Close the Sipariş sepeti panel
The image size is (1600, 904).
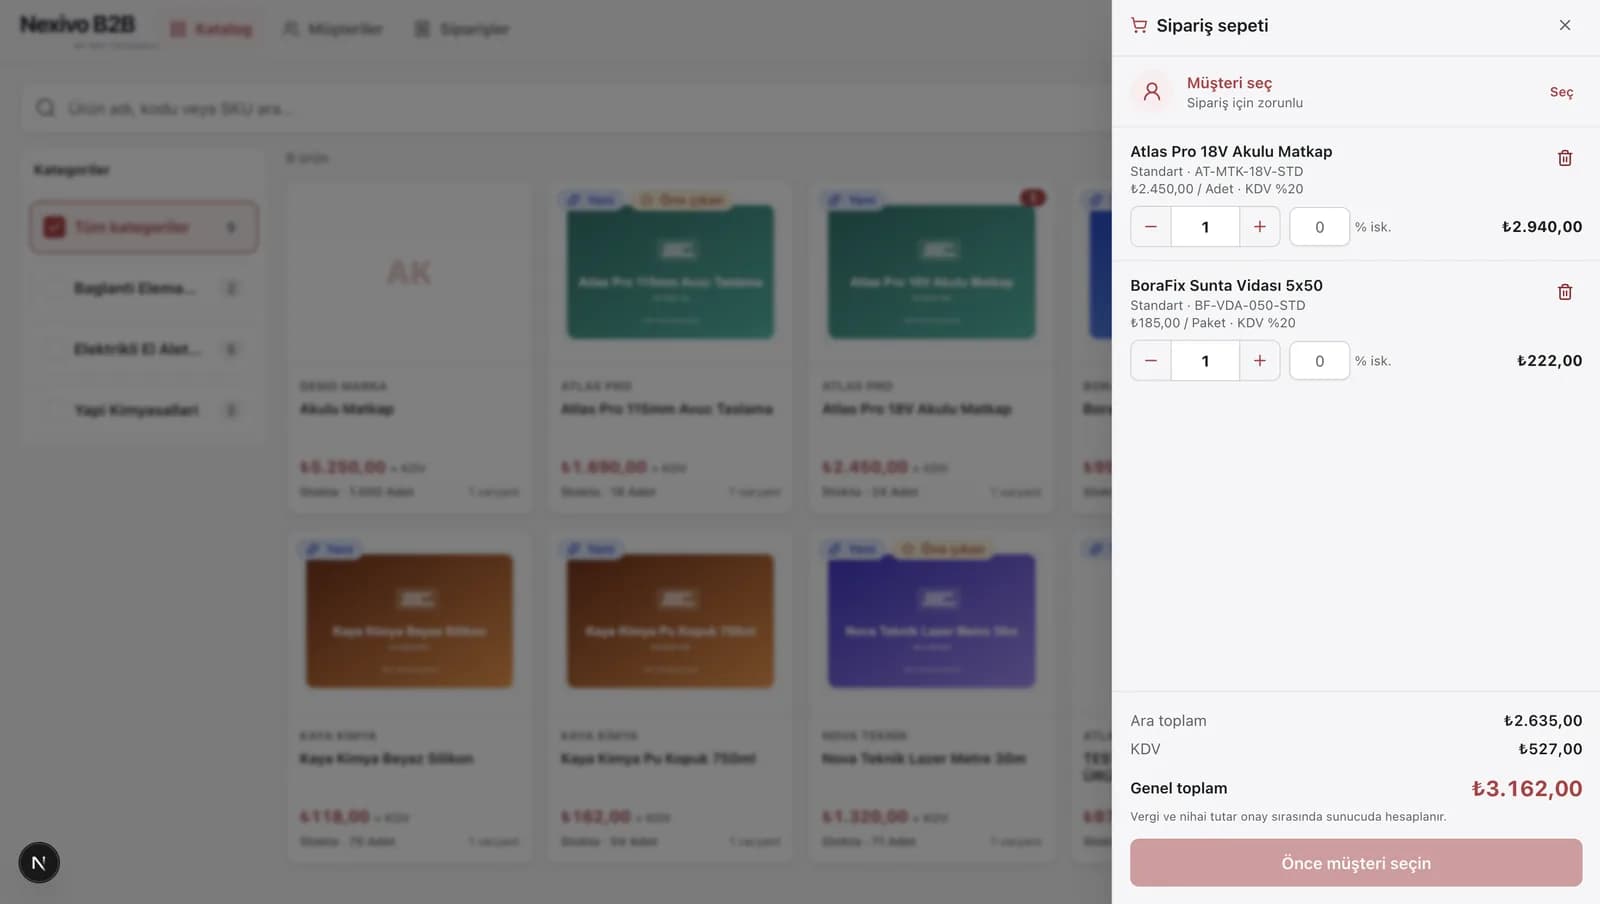[x=1565, y=25]
